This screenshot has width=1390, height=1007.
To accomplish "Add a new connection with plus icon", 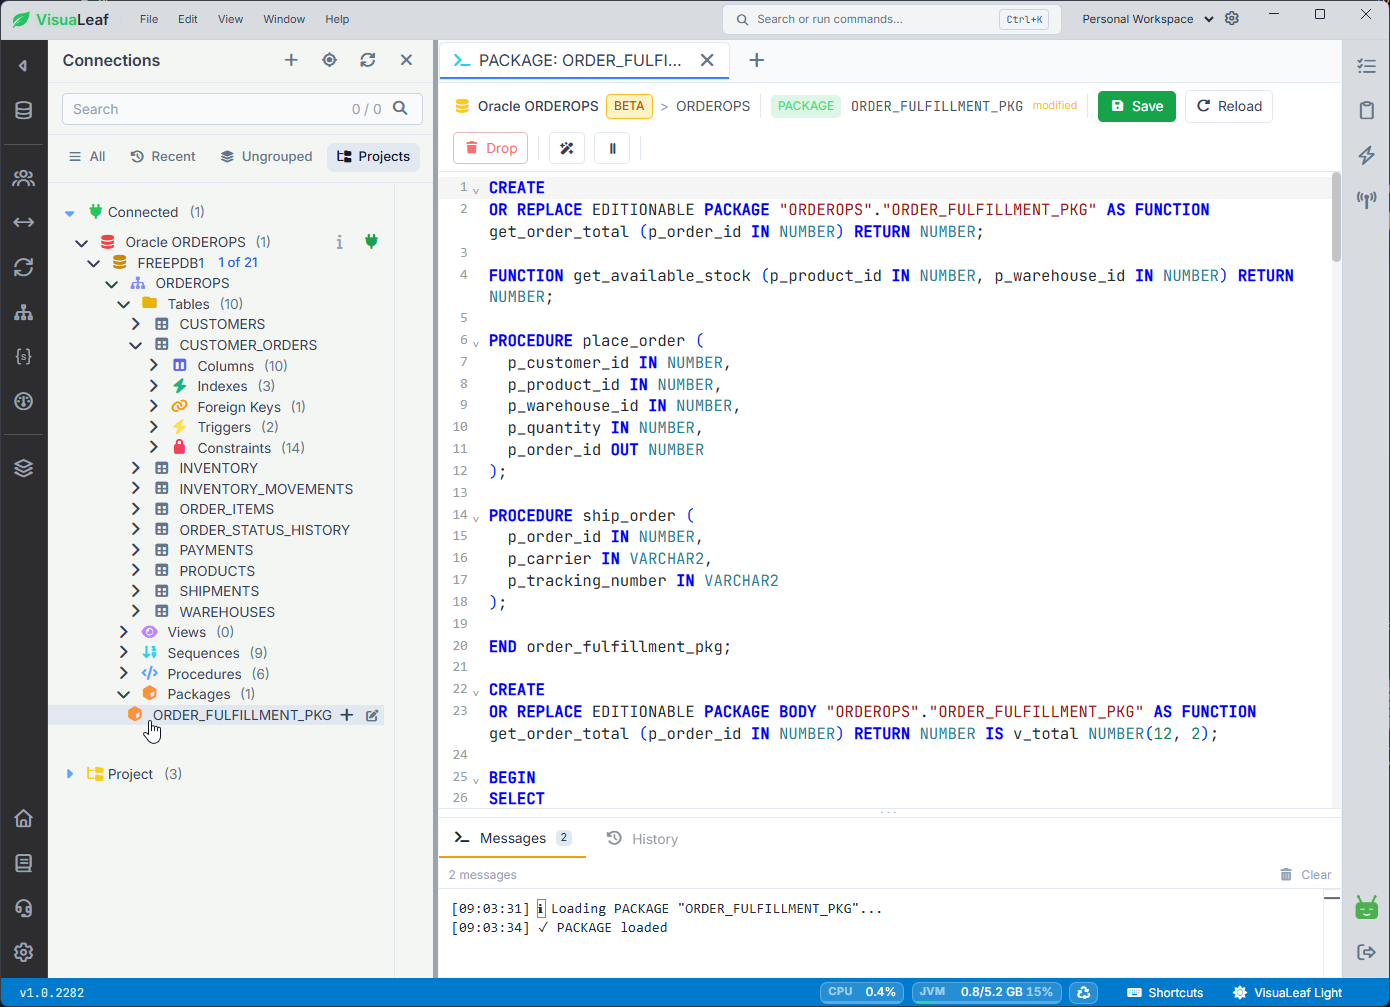I will pyautogui.click(x=291, y=60).
